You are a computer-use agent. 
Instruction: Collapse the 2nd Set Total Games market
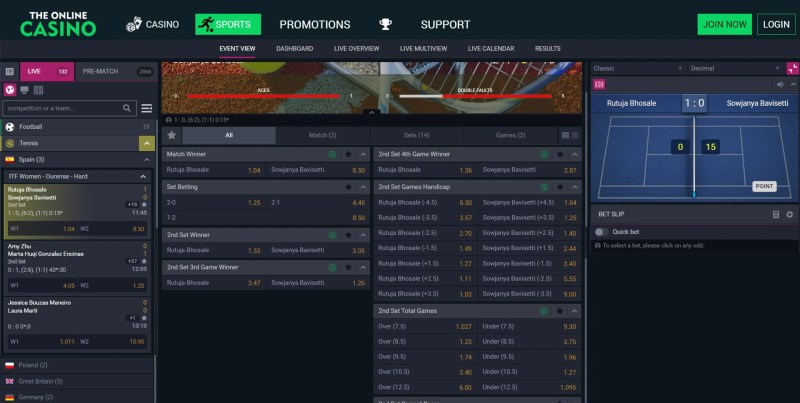(575, 311)
